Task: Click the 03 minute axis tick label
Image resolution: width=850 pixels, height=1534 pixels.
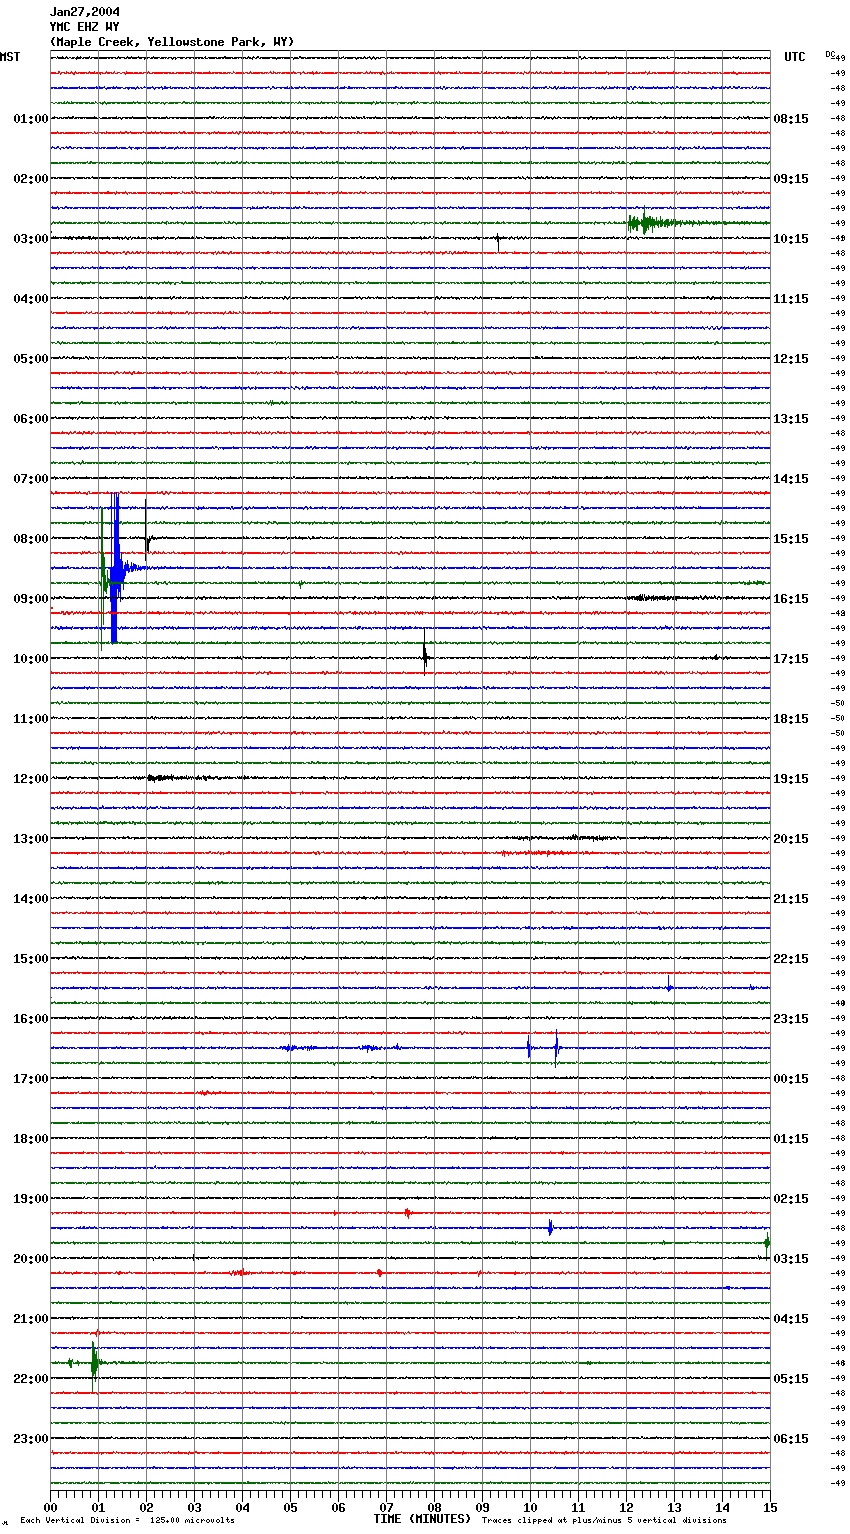Action: point(194,1508)
